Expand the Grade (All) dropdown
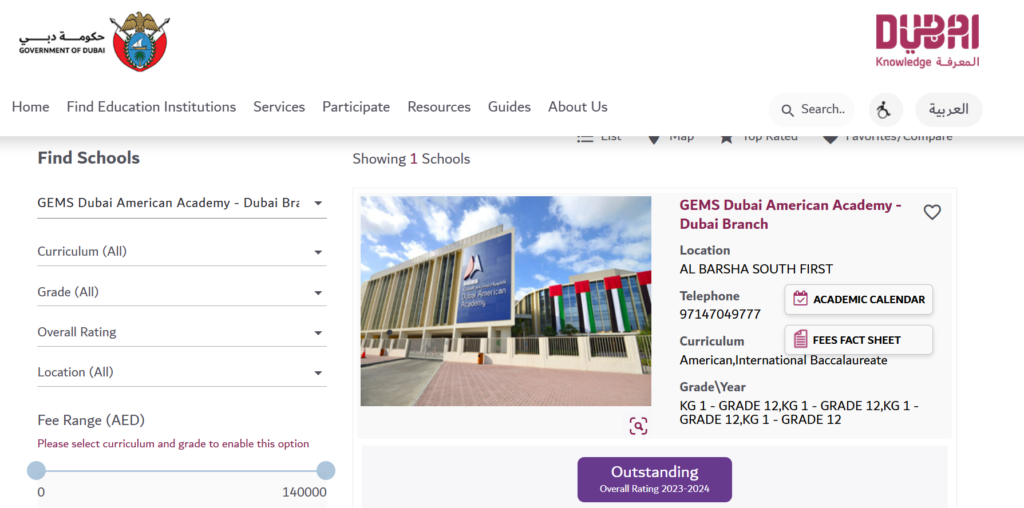 [182, 292]
